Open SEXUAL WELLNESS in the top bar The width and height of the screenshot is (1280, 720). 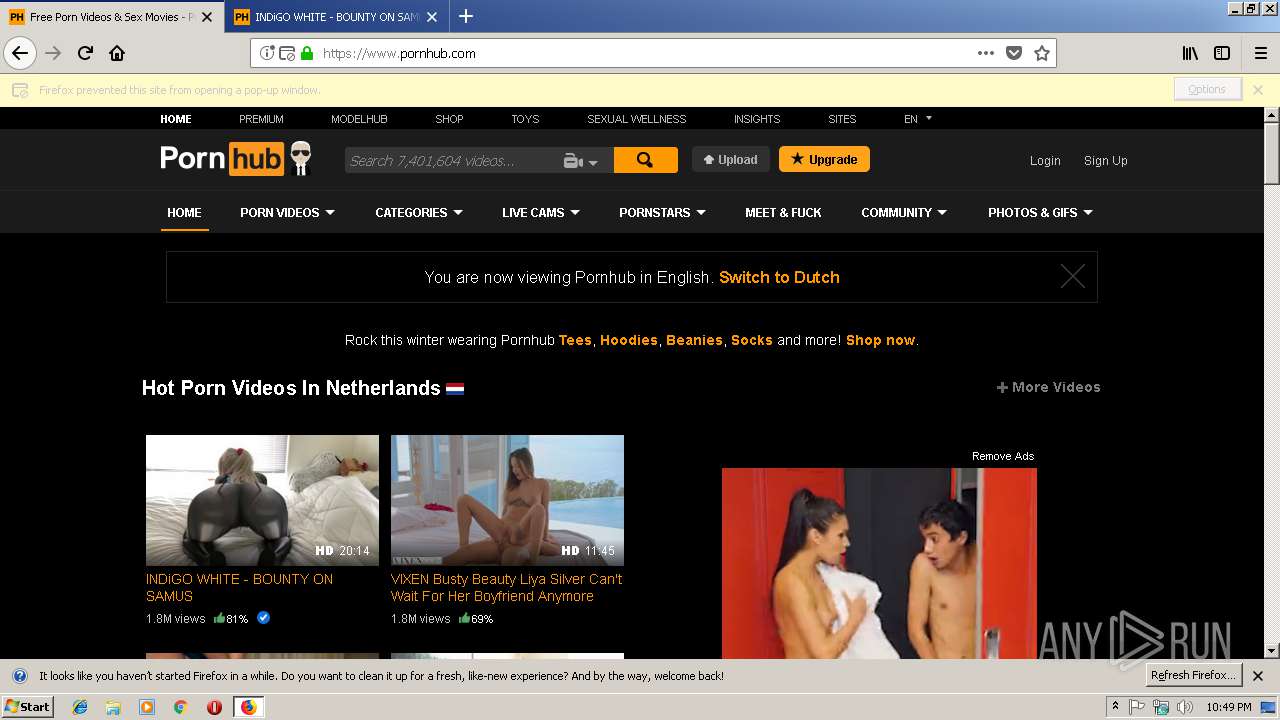click(637, 119)
